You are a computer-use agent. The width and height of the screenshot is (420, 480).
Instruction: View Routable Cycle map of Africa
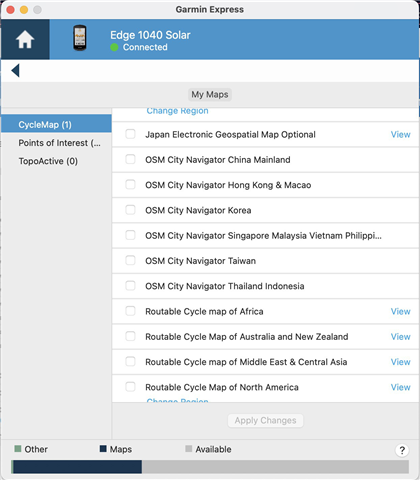(400, 311)
